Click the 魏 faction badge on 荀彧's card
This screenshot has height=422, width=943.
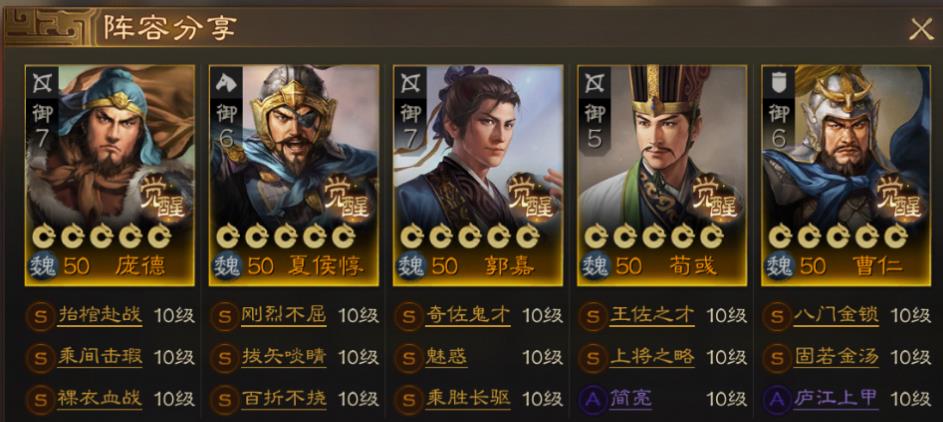tap(595, 266)
